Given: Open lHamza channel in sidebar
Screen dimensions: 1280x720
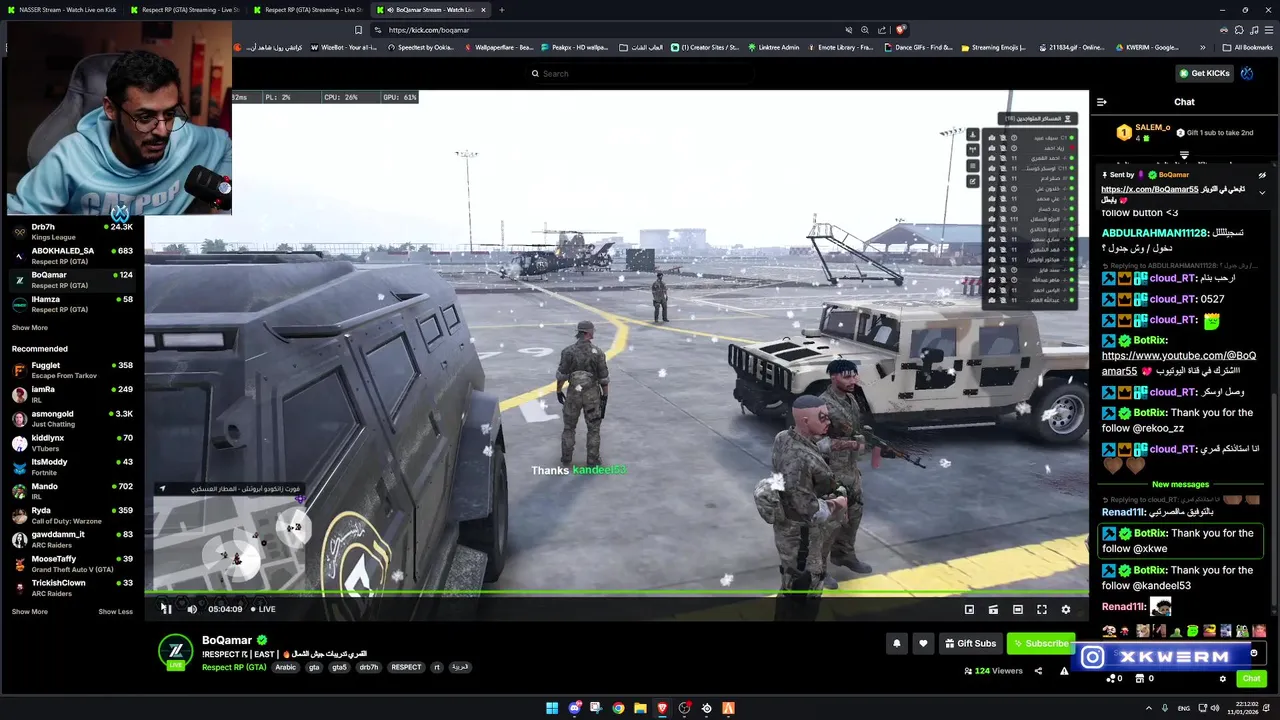Looking at the screenshot, I should 72,304.
